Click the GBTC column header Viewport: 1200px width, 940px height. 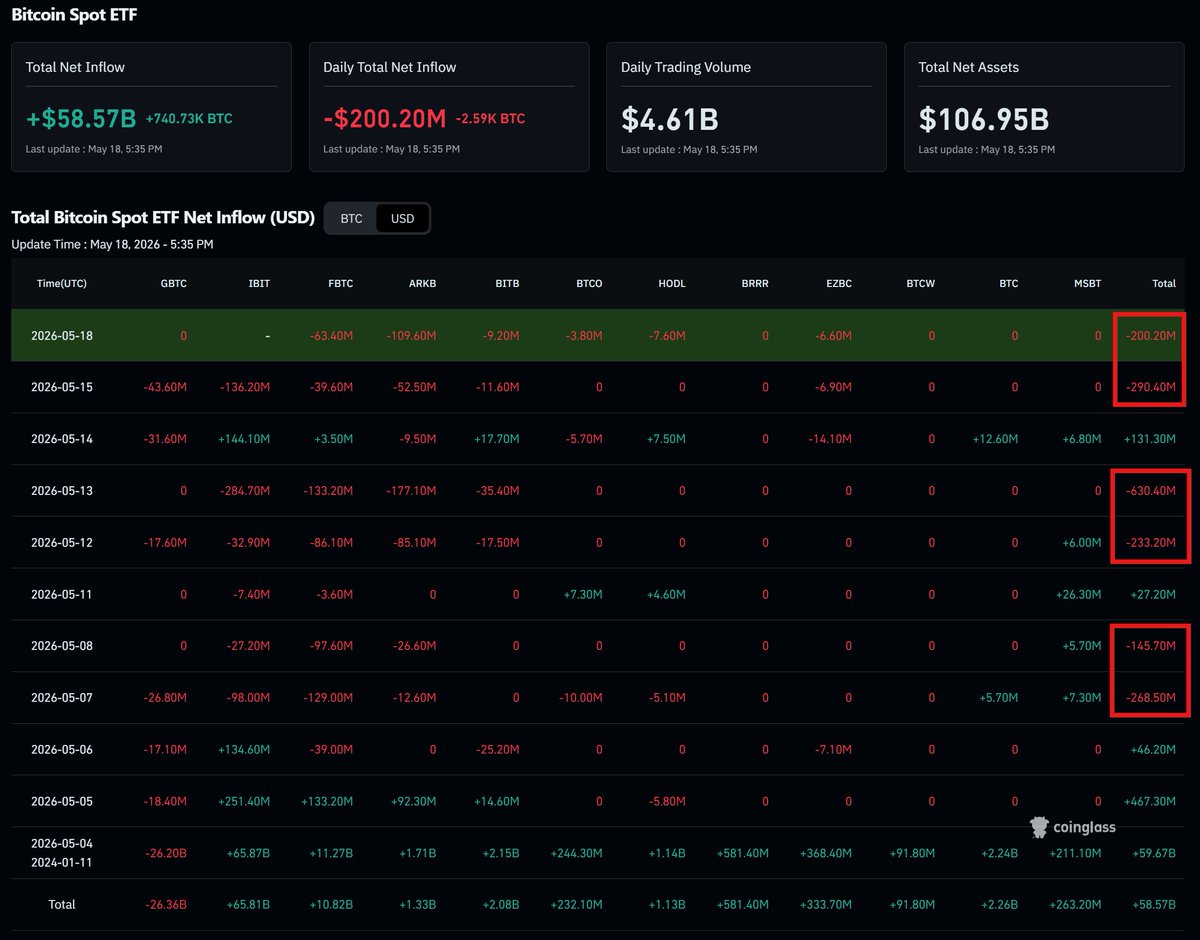[174, 283]
